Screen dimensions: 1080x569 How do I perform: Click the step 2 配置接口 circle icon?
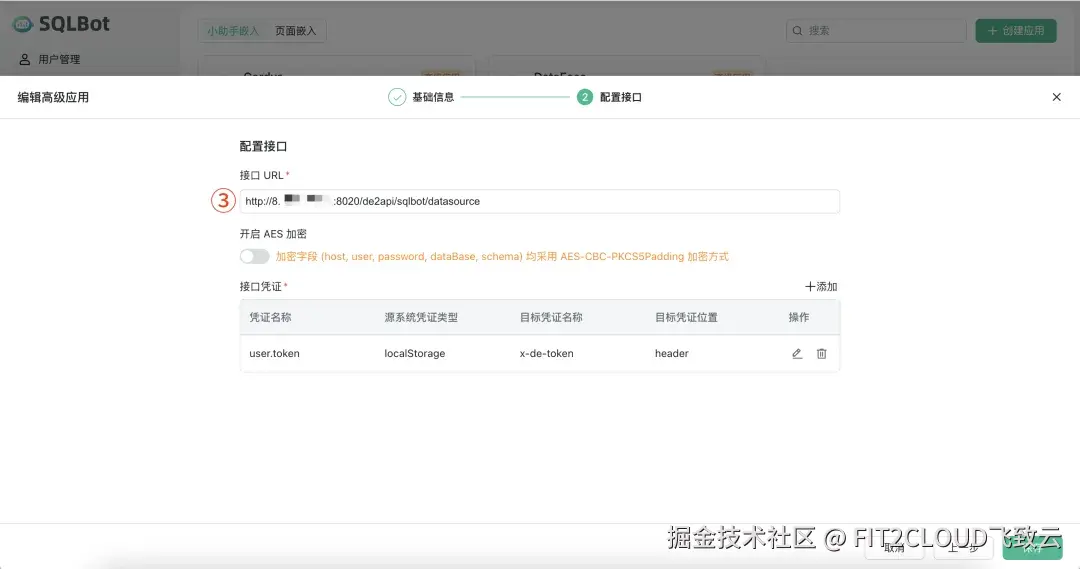(585, 97)
